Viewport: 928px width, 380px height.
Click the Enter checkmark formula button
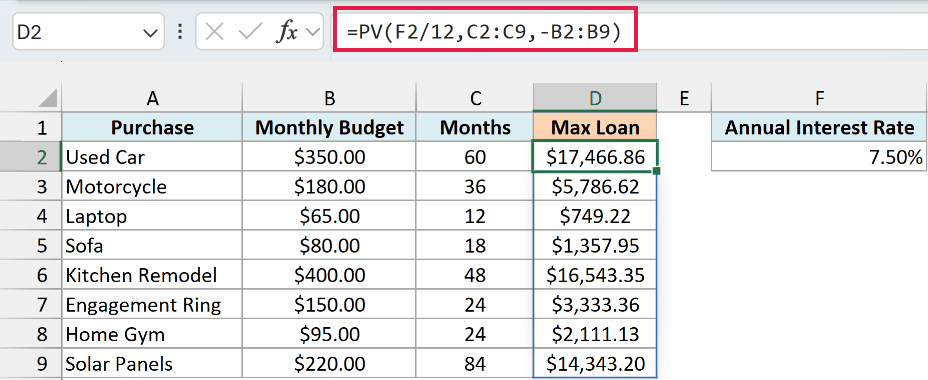coord(250,32)
